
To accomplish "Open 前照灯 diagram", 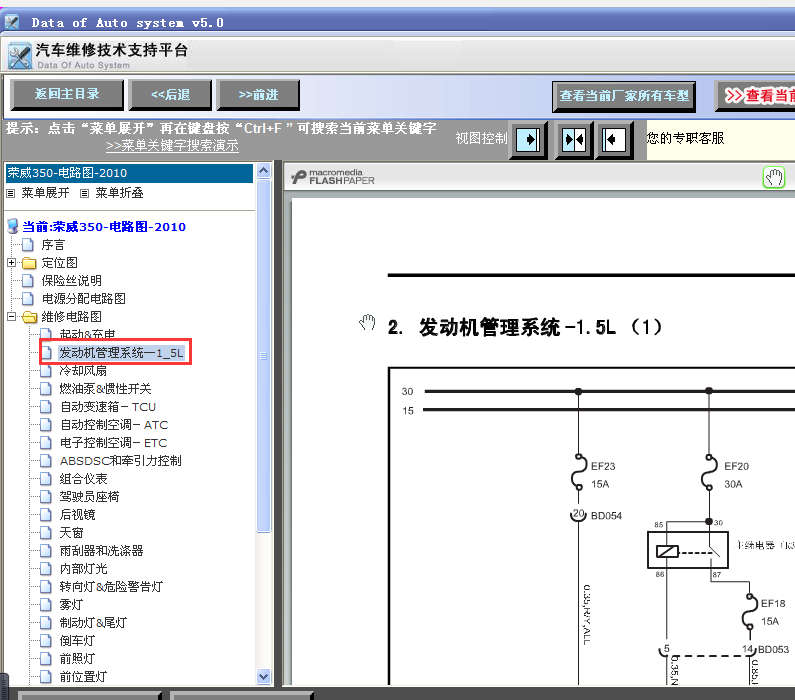I will [77, 658].
